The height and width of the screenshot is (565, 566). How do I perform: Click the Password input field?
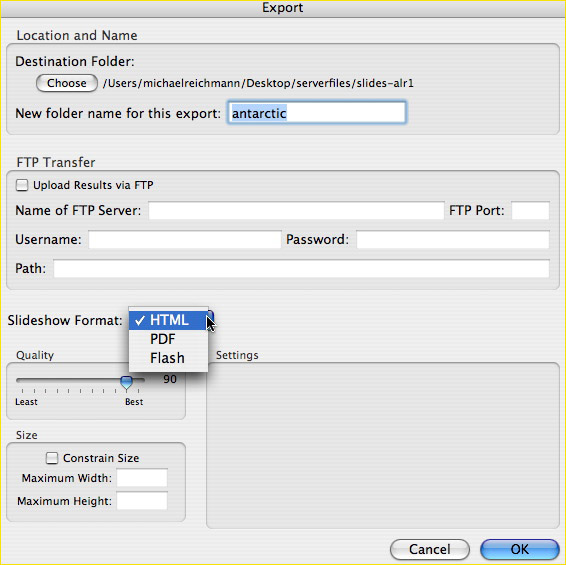tap(453, 239)
